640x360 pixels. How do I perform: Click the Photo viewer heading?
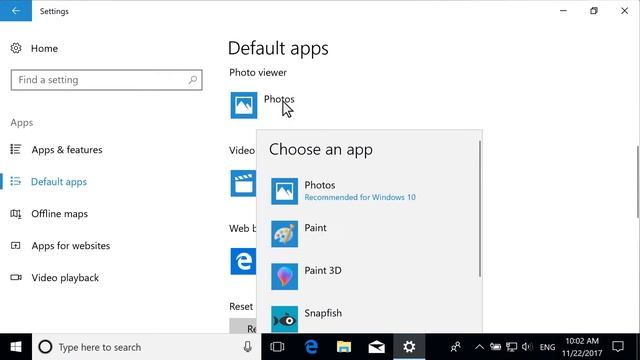258,73
